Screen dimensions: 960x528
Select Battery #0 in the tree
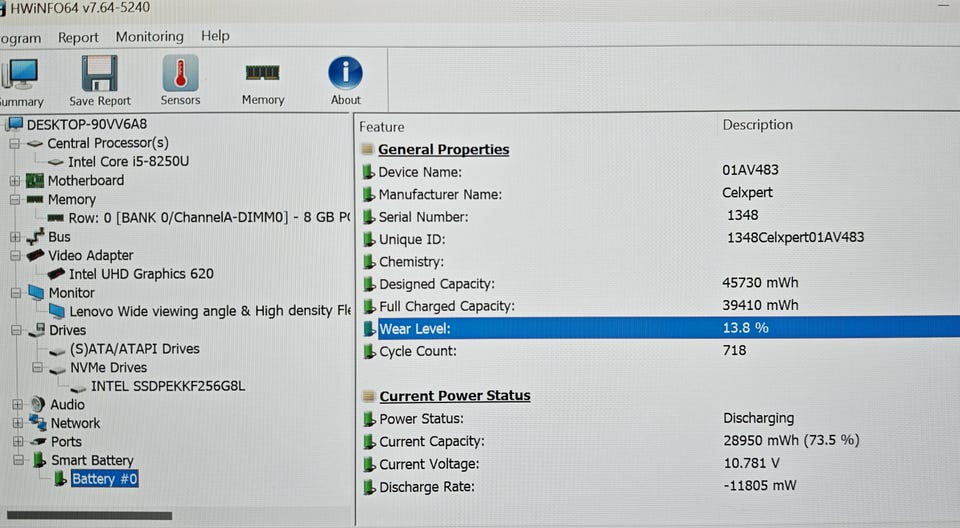click(x=104, y=479)
